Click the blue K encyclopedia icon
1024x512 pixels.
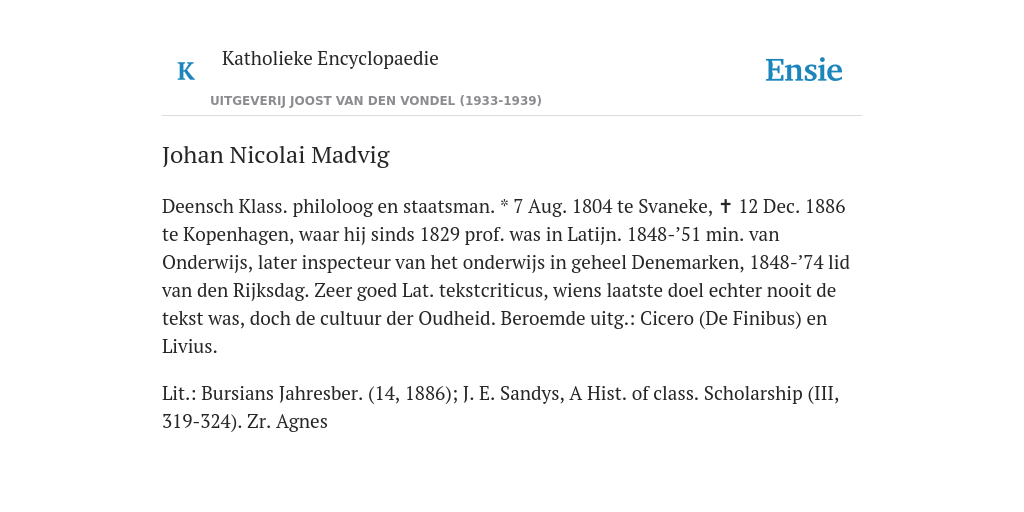pos(186,71)
